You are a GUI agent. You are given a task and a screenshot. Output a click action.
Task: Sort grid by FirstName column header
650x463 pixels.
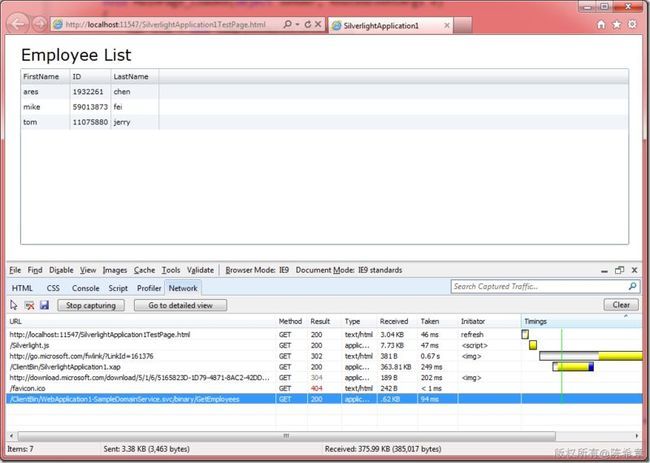(x=45, y=77)
